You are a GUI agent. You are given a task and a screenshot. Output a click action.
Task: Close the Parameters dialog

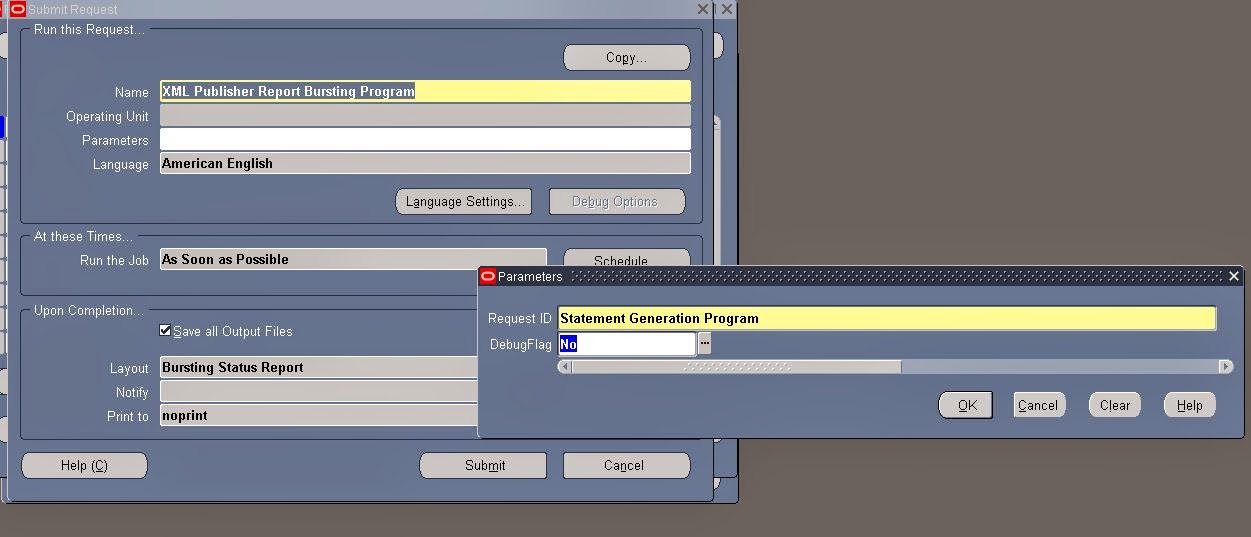tap(1234, 276)
